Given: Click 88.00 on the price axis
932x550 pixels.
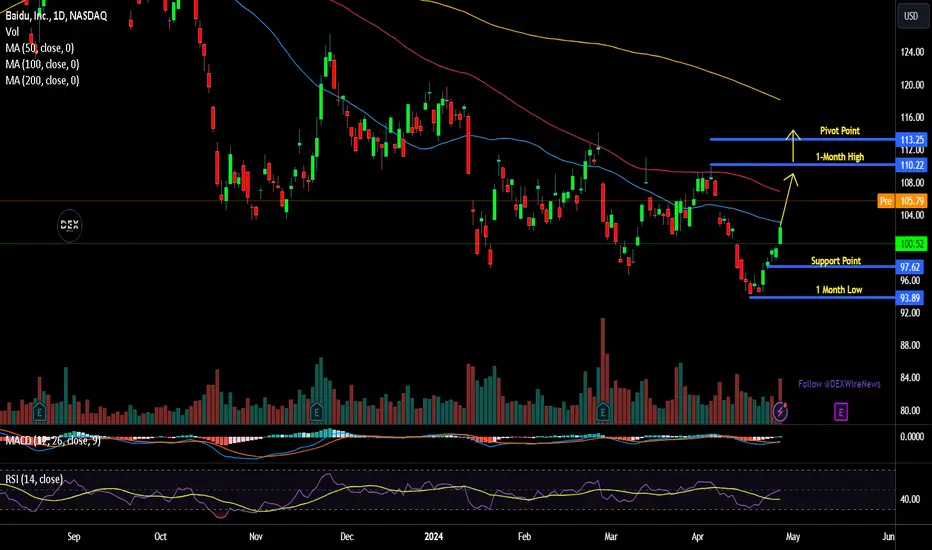Looking at the screenshot, I should click(x=912, y=345).
